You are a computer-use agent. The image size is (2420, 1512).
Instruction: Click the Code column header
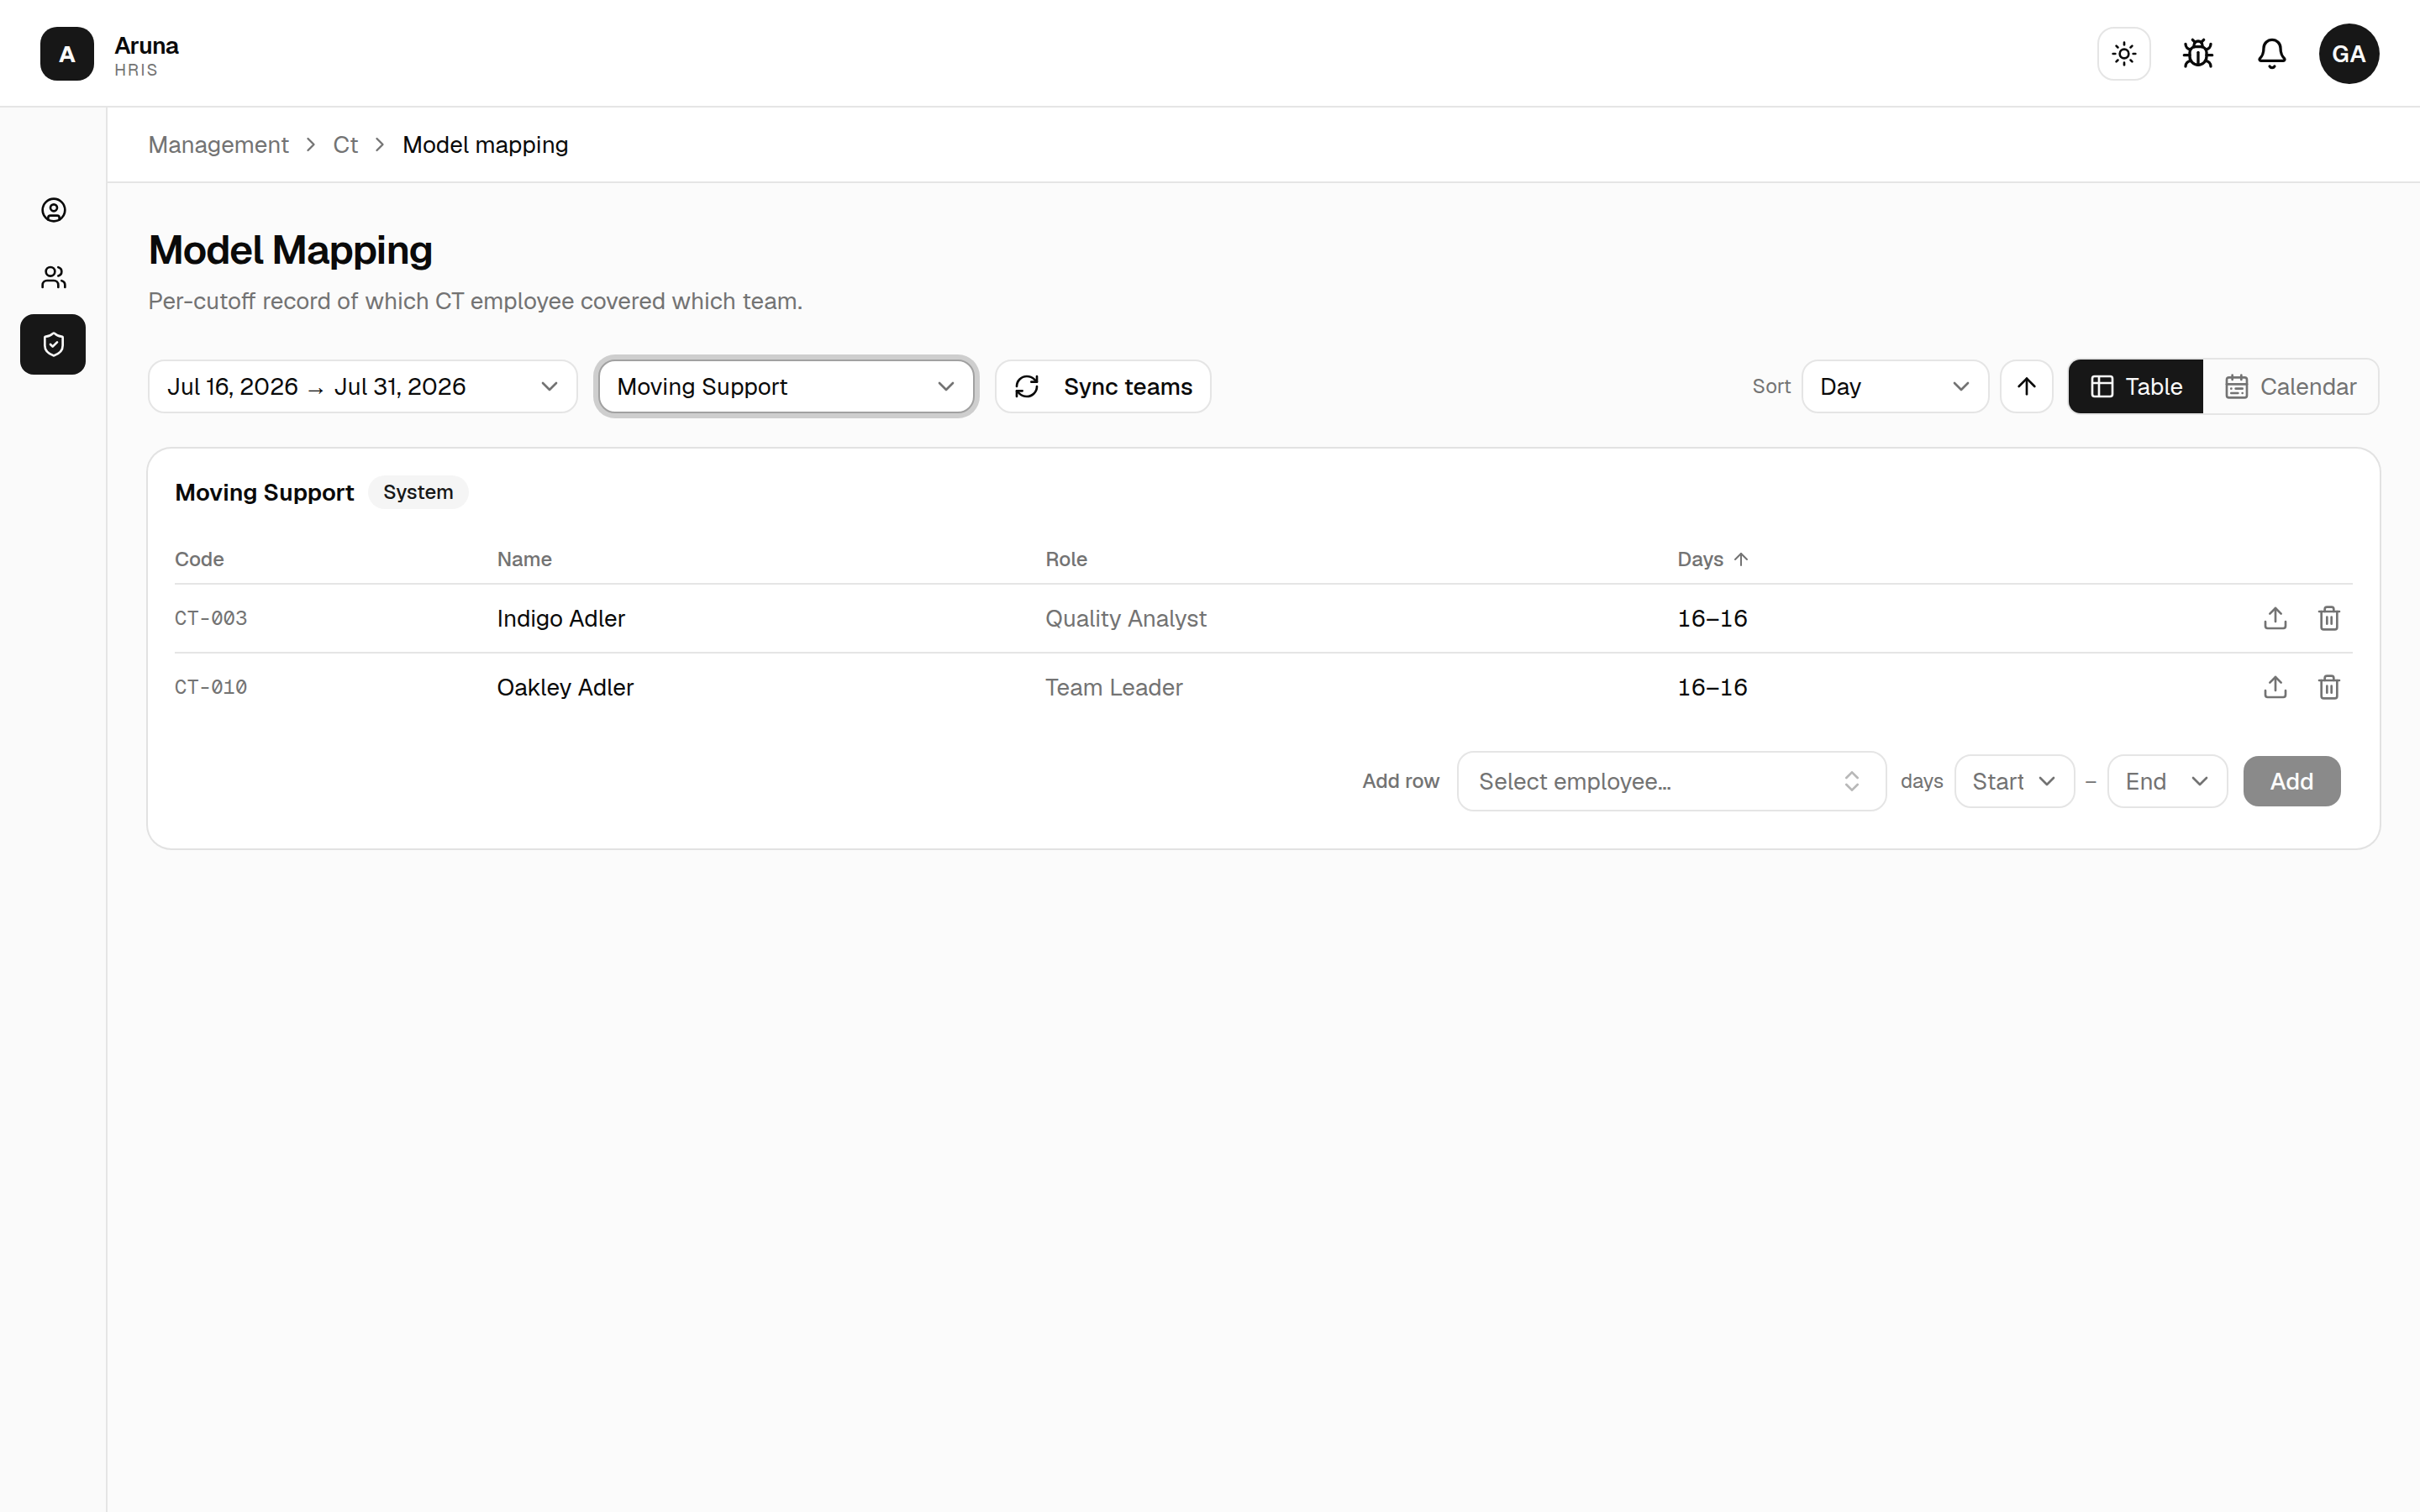pos(199,559)
